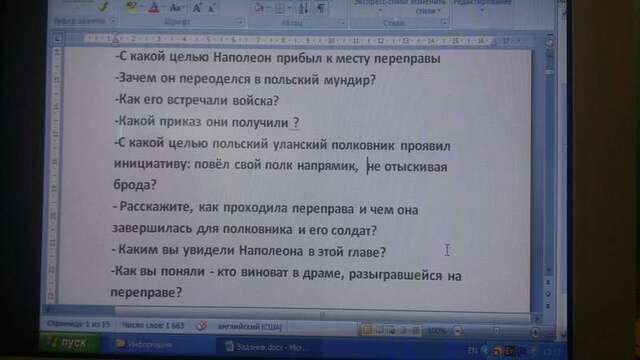Click the word count in status bar
Viewport: 640px width, 360px height.
point(153,325)
